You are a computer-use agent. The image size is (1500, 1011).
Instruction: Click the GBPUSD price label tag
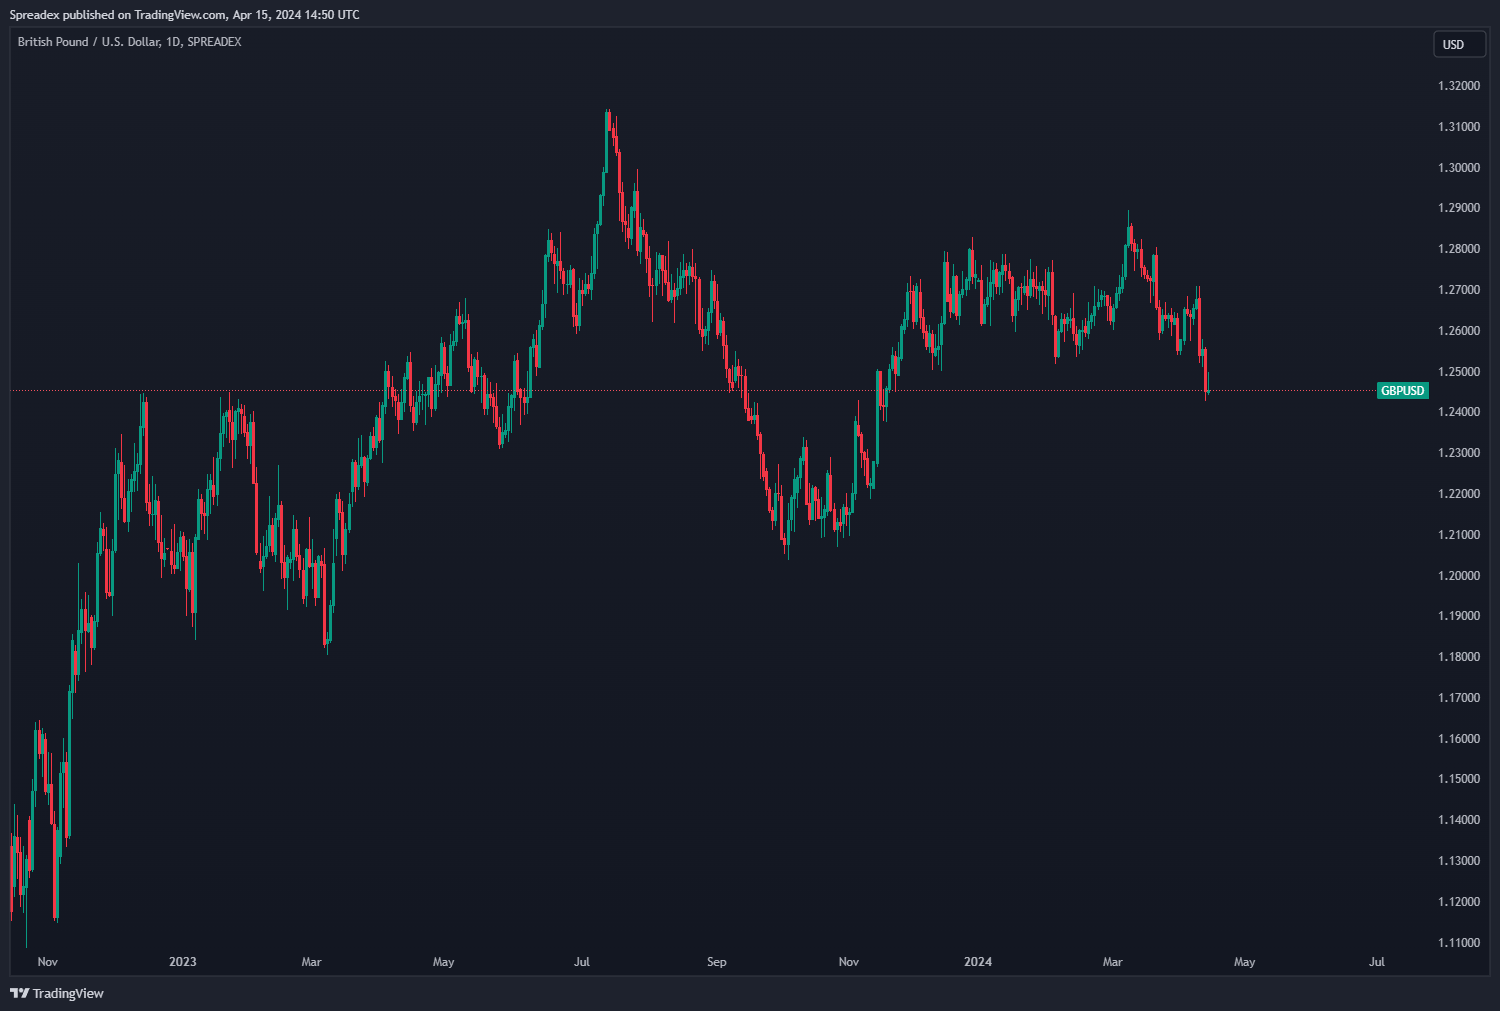[1402, 391]
